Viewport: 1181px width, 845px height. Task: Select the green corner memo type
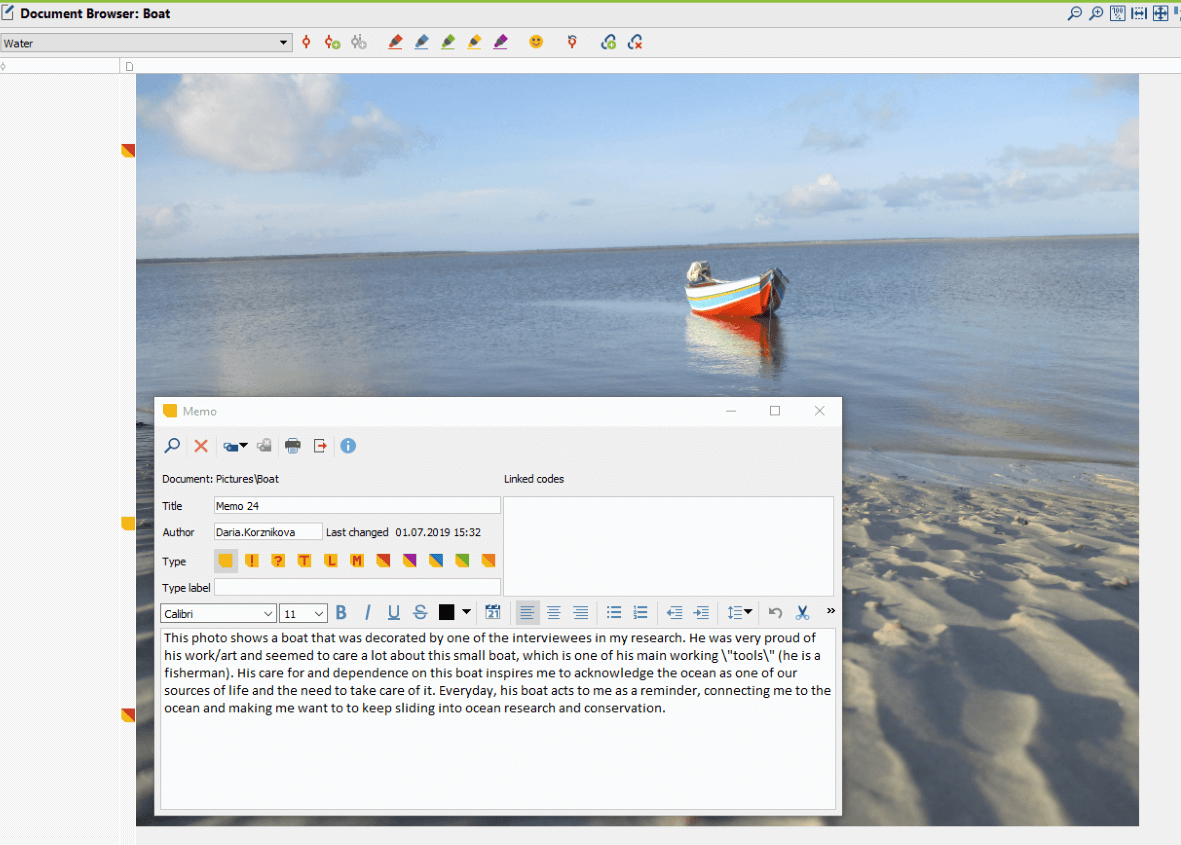(x=462, y=560)
